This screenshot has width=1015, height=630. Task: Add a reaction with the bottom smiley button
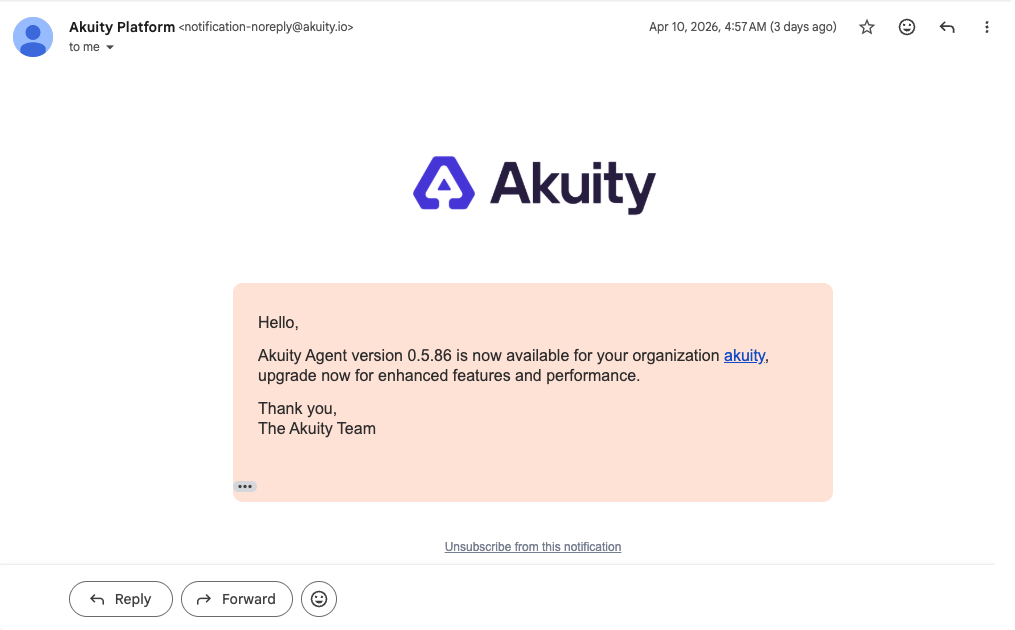click(318, 598)
